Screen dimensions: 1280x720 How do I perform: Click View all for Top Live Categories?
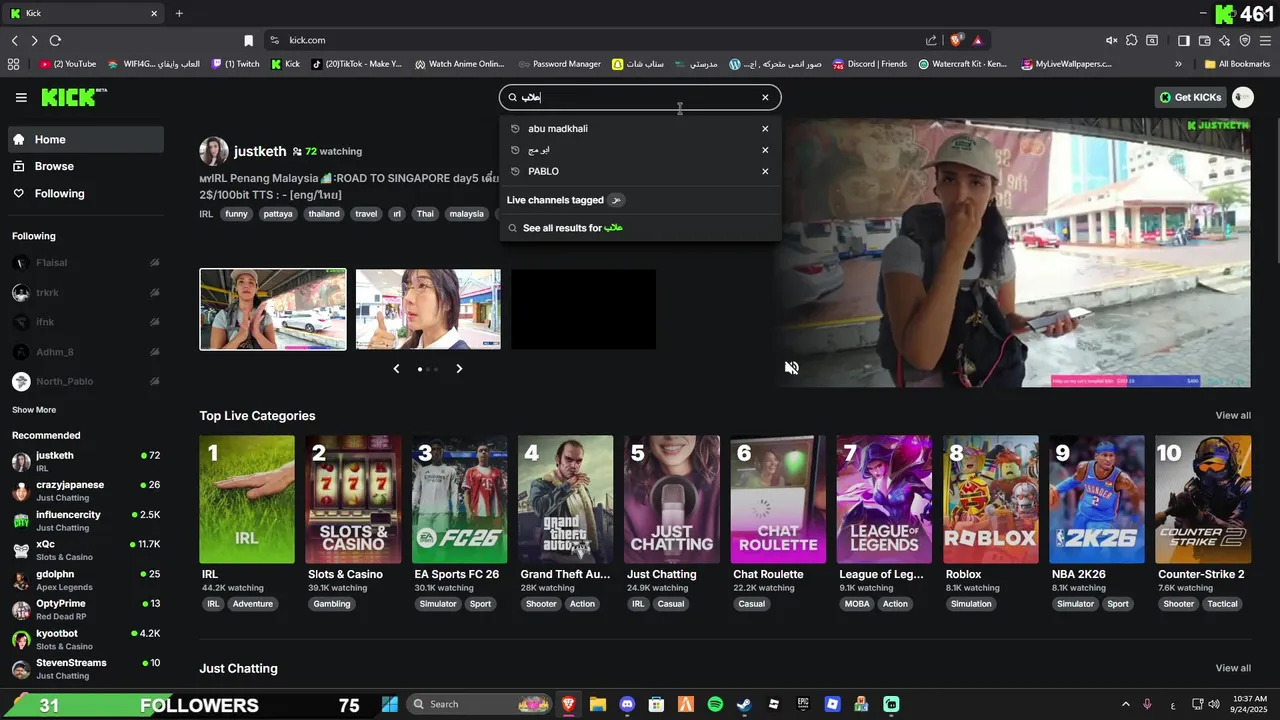[1233, 415]
